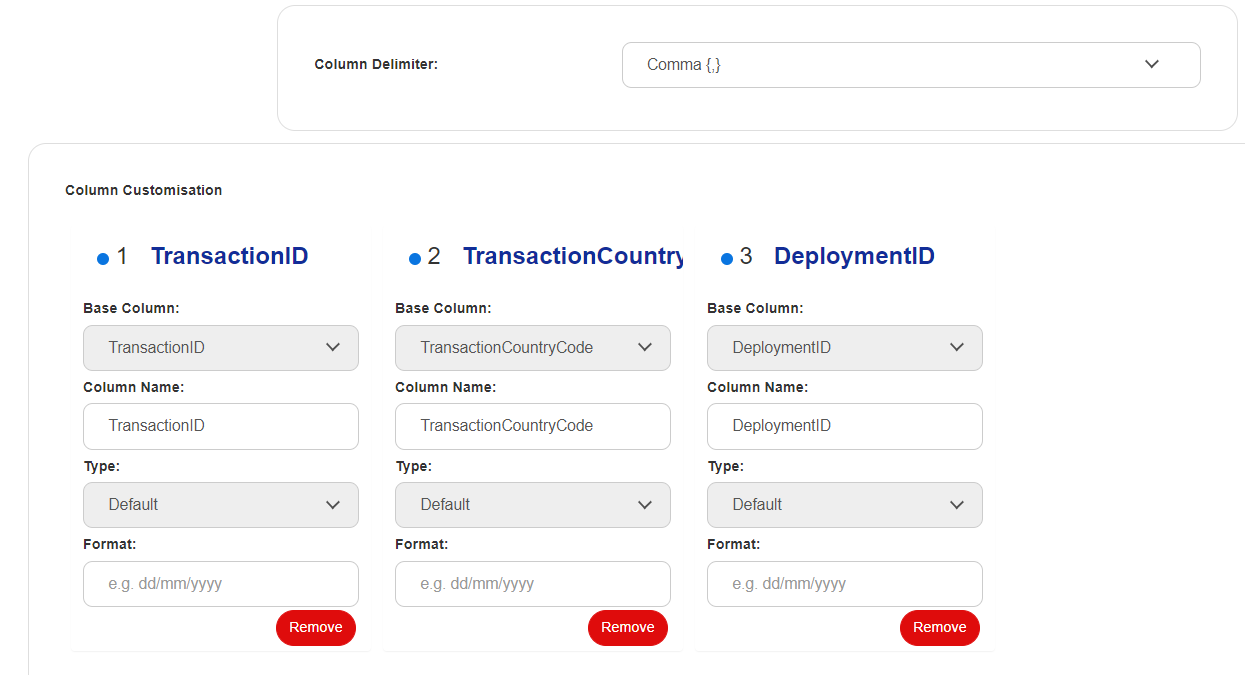Edit the TransactionID Column Name field
The image size is (1245, 675).
[x=221, y=426]
